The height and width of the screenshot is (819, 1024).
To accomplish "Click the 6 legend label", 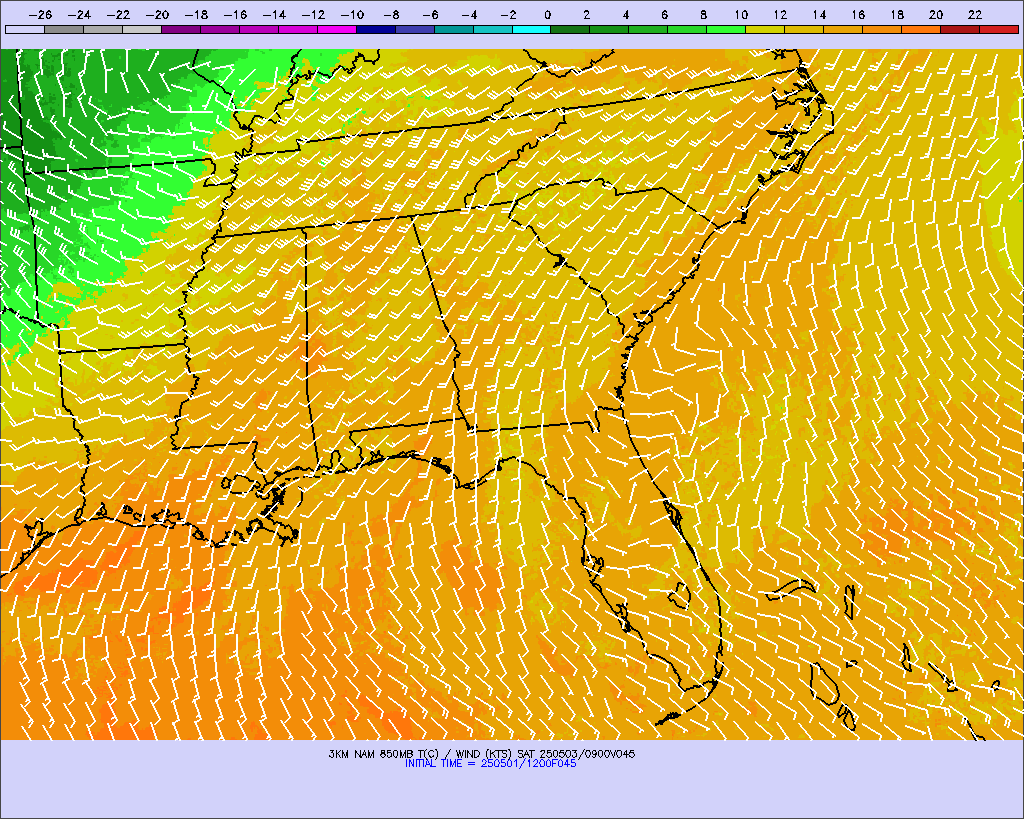I will click(664, 14).
